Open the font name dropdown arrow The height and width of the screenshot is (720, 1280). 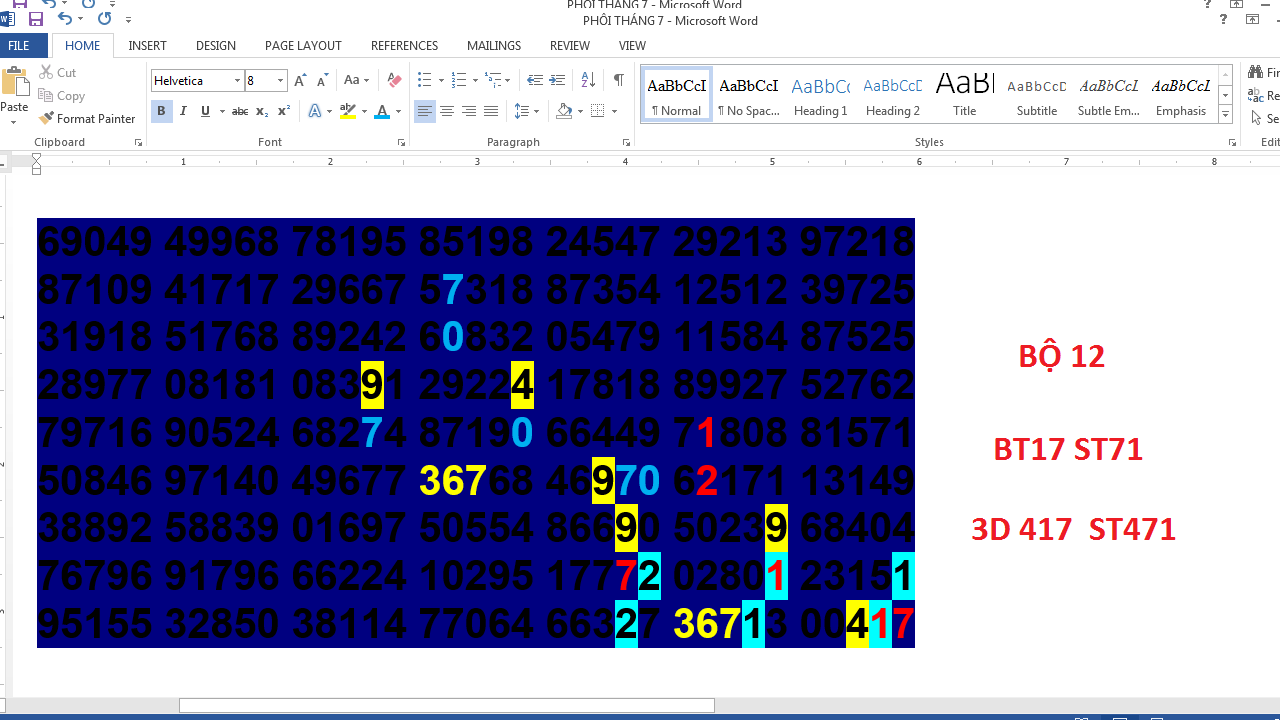(237, 81)
